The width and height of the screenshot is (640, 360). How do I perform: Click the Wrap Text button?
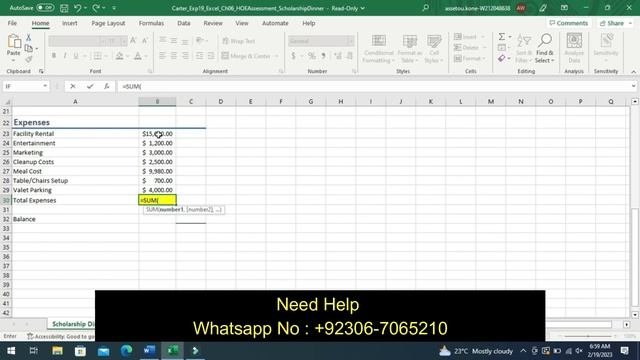(x=239, y=41)
